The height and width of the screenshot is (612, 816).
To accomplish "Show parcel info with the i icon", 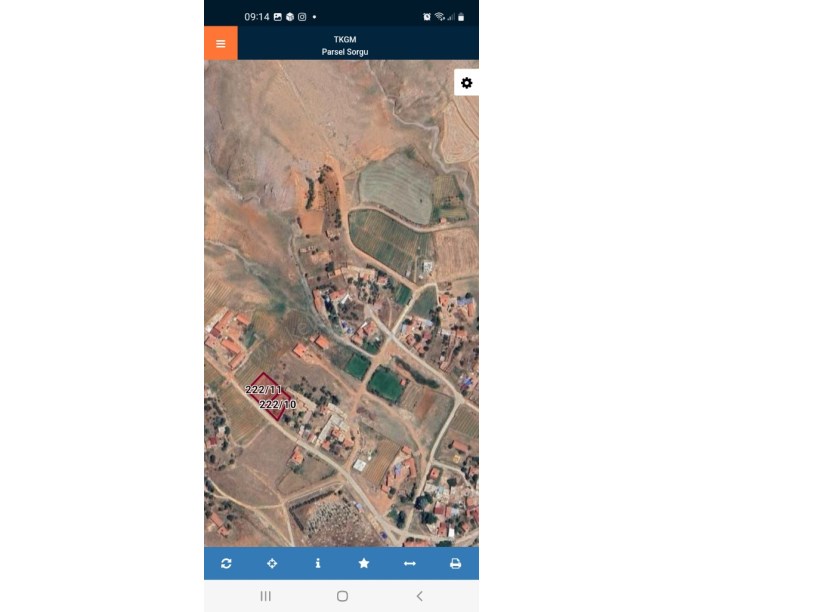I will (318, 563).
